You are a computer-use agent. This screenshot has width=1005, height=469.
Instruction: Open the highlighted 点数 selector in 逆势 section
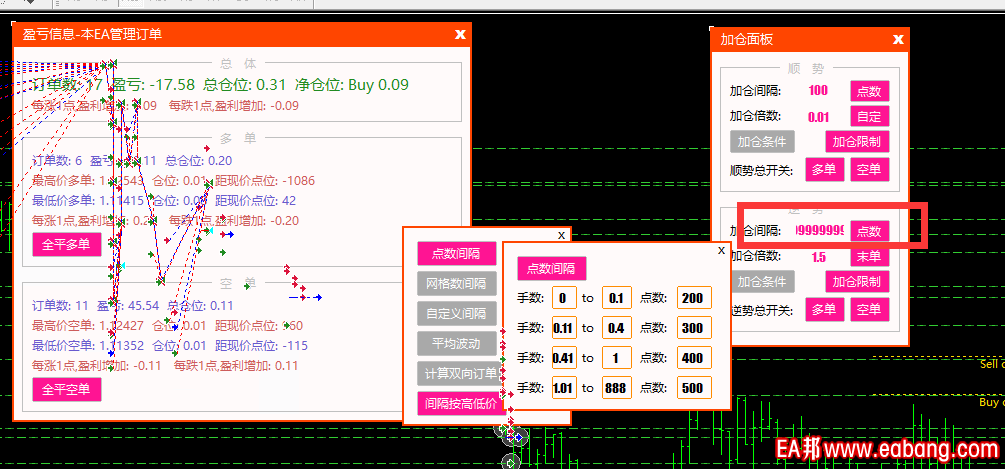pyautogui.click(x=869, y=231)
